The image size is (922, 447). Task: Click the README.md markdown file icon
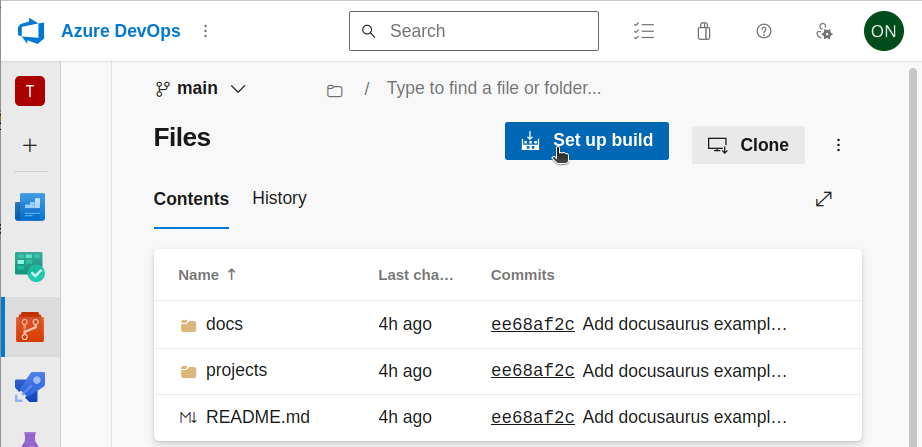[x=188, y=418]
